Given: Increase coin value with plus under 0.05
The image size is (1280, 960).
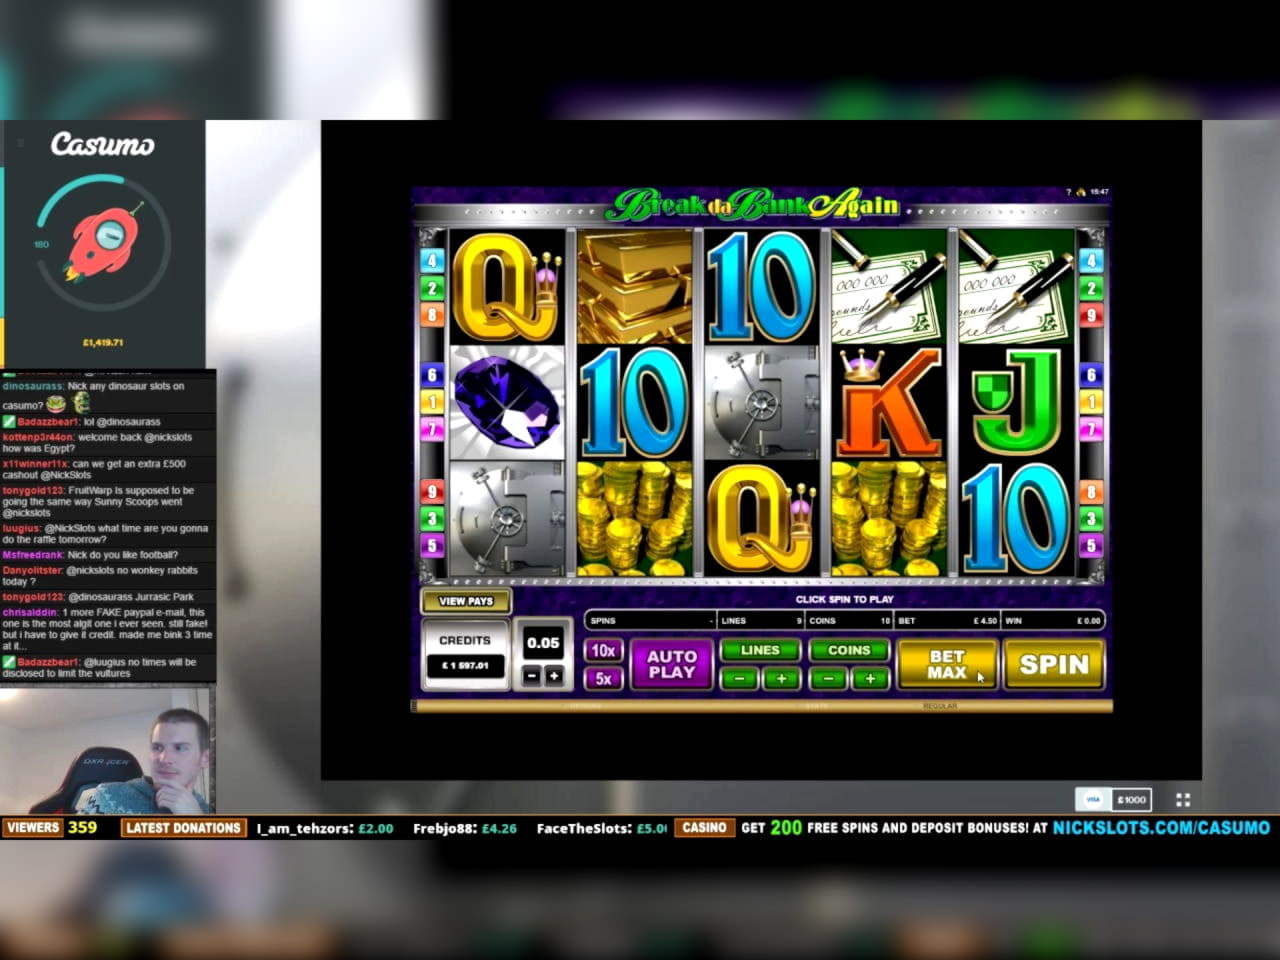Looking at the screenshot, I should click(553, 677).
